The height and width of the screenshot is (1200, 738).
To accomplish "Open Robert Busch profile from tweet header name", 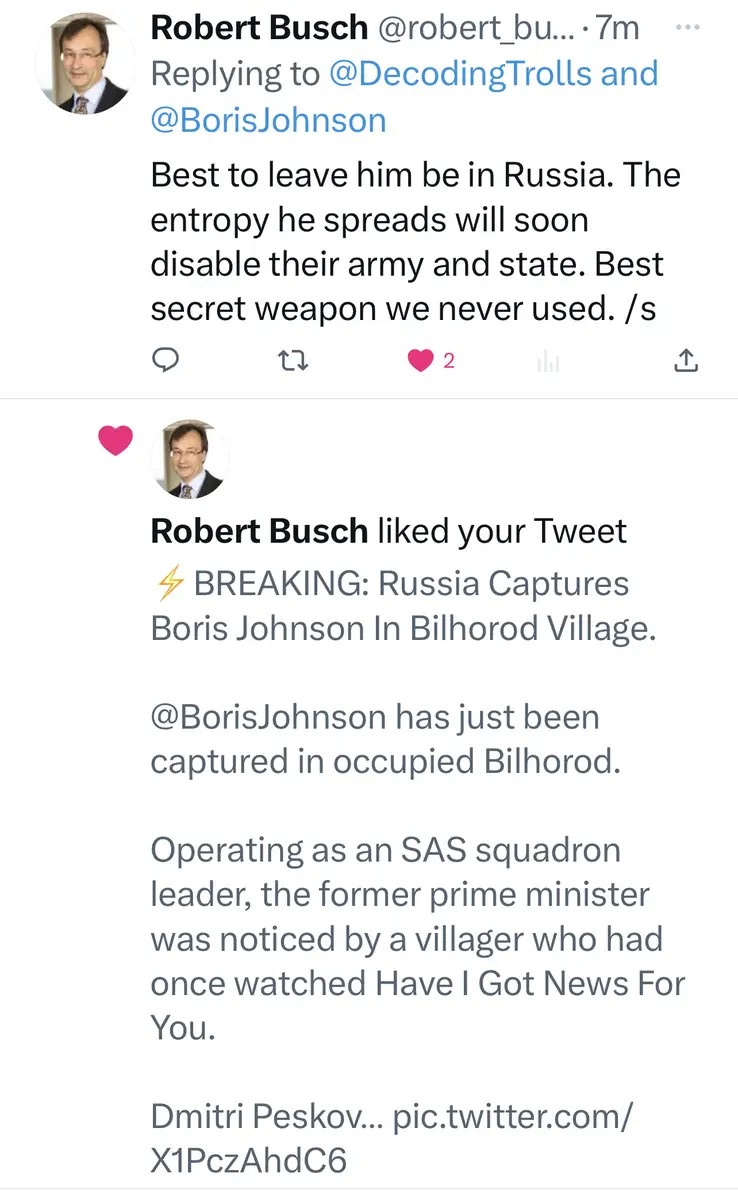I will click(258, 28).
